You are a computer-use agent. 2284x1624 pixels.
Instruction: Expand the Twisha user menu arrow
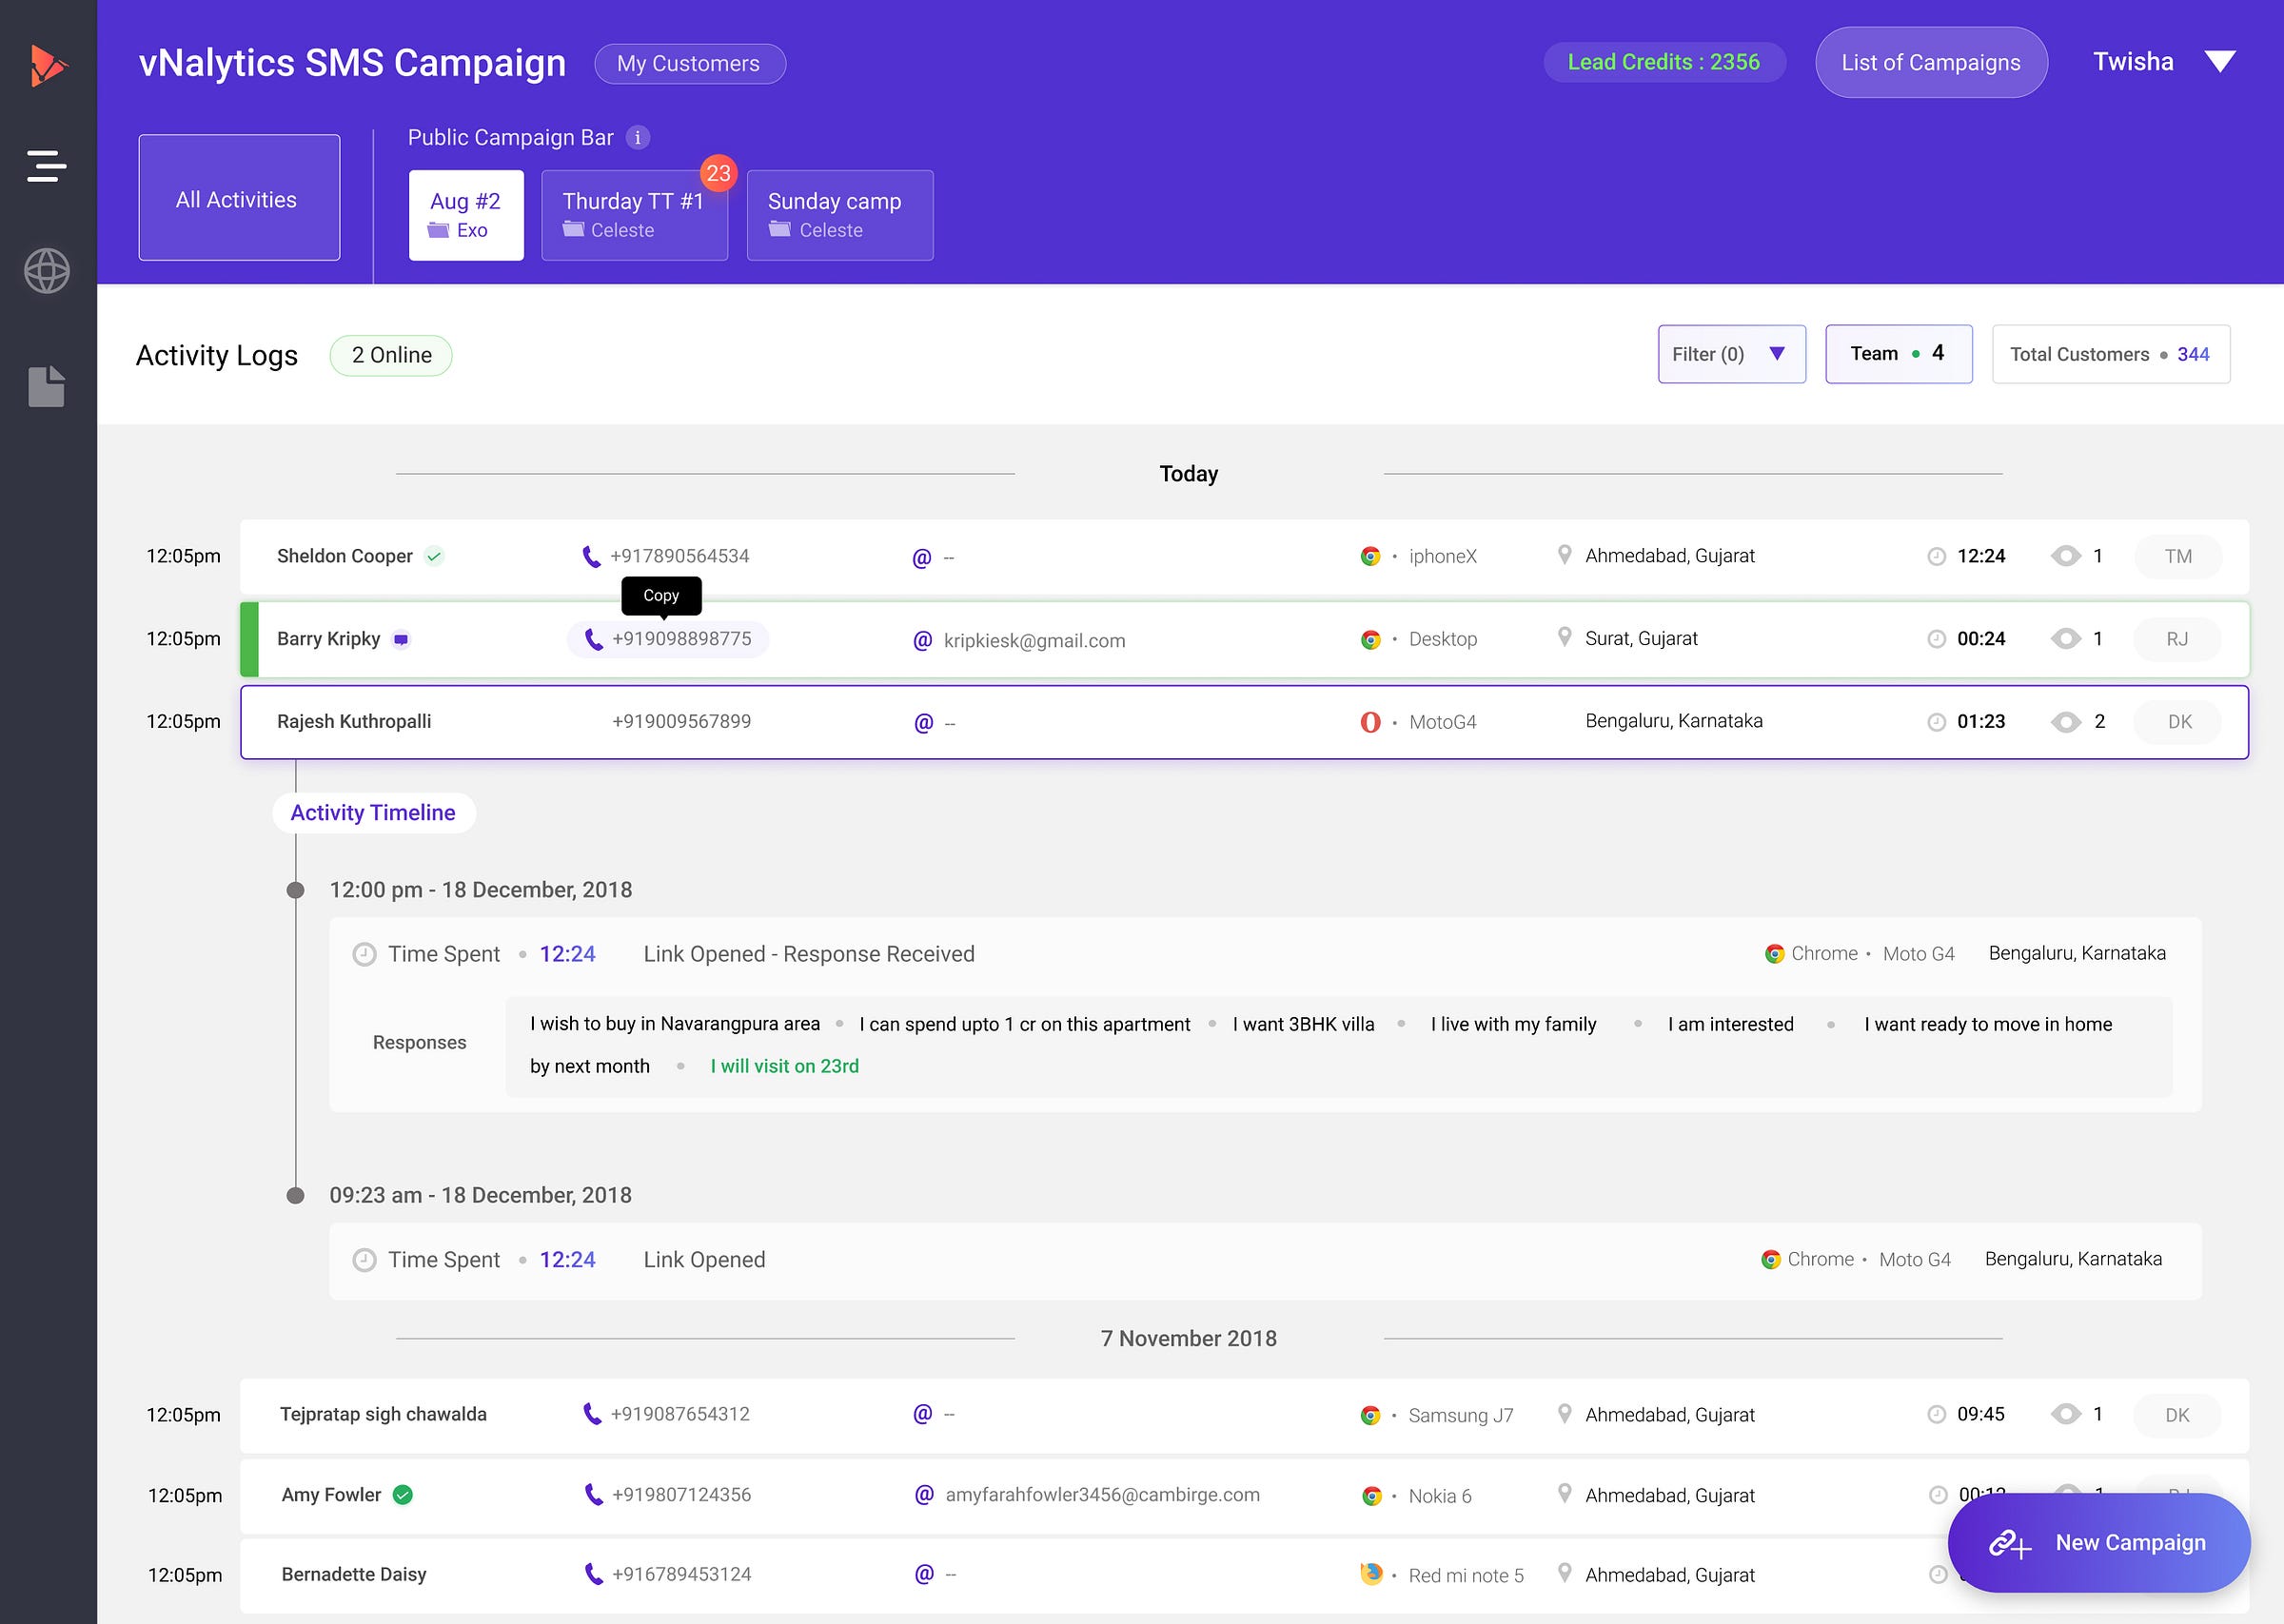2220,62
